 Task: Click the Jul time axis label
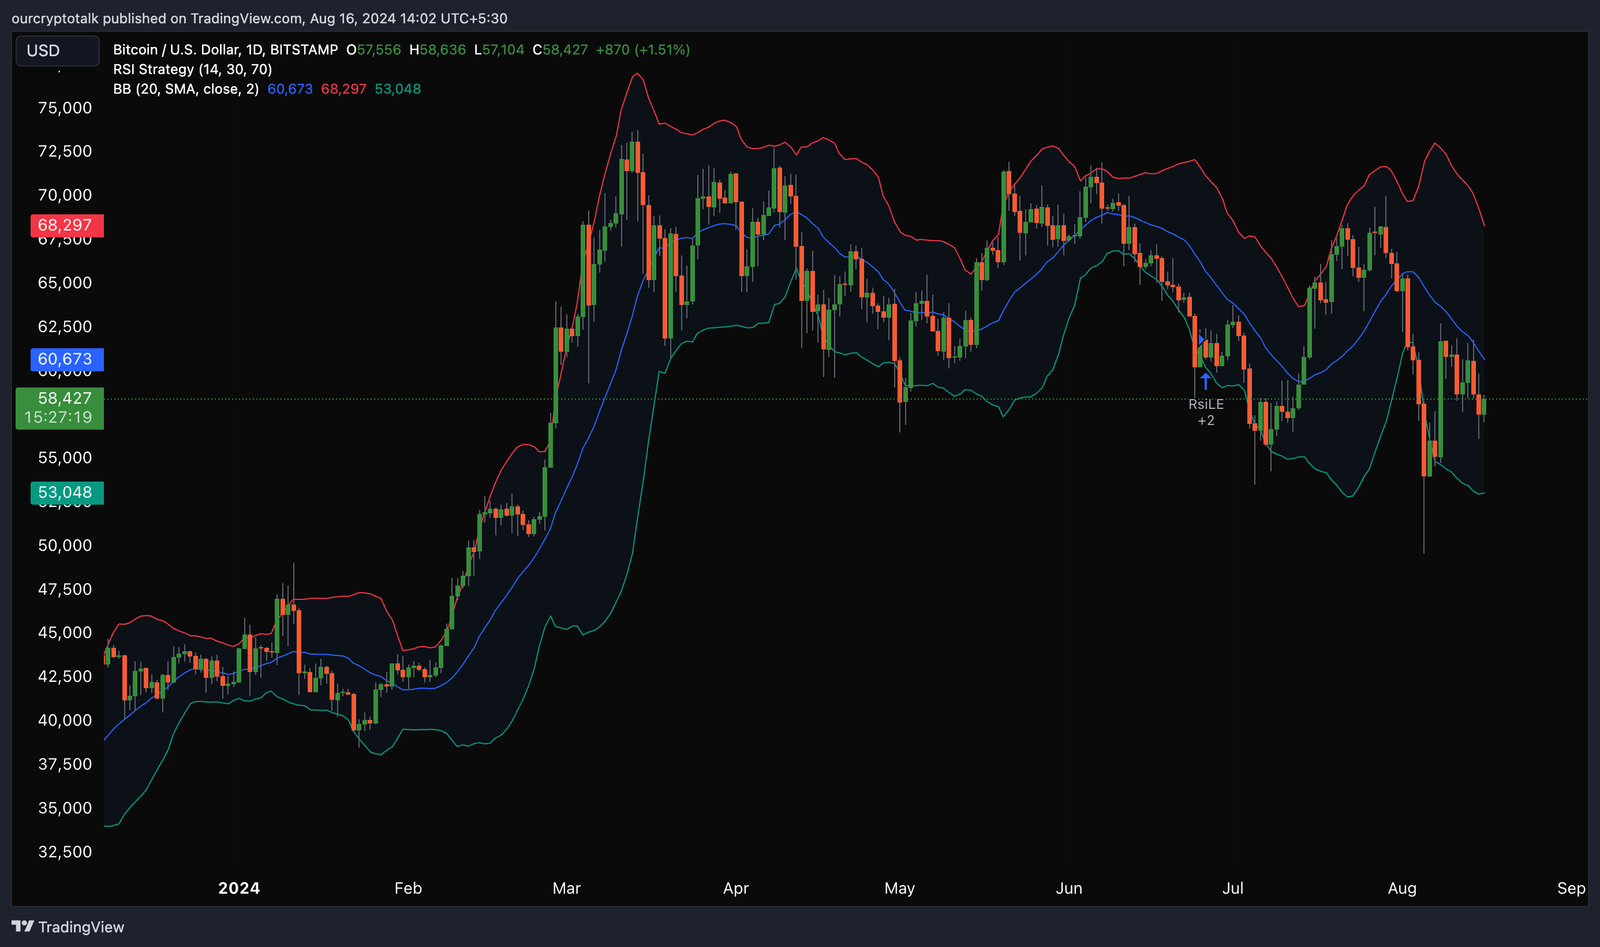pyautogui.click(x=1233, y=888)
